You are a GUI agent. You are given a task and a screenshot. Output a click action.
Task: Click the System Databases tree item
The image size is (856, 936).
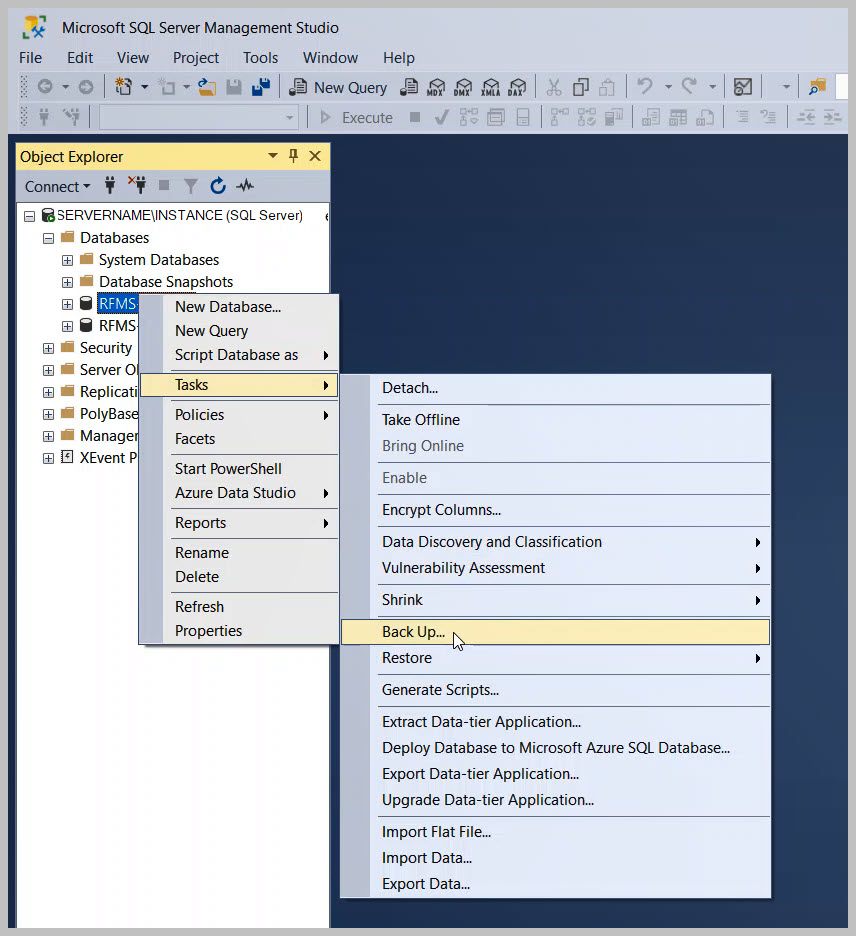[x=159, y=260]
